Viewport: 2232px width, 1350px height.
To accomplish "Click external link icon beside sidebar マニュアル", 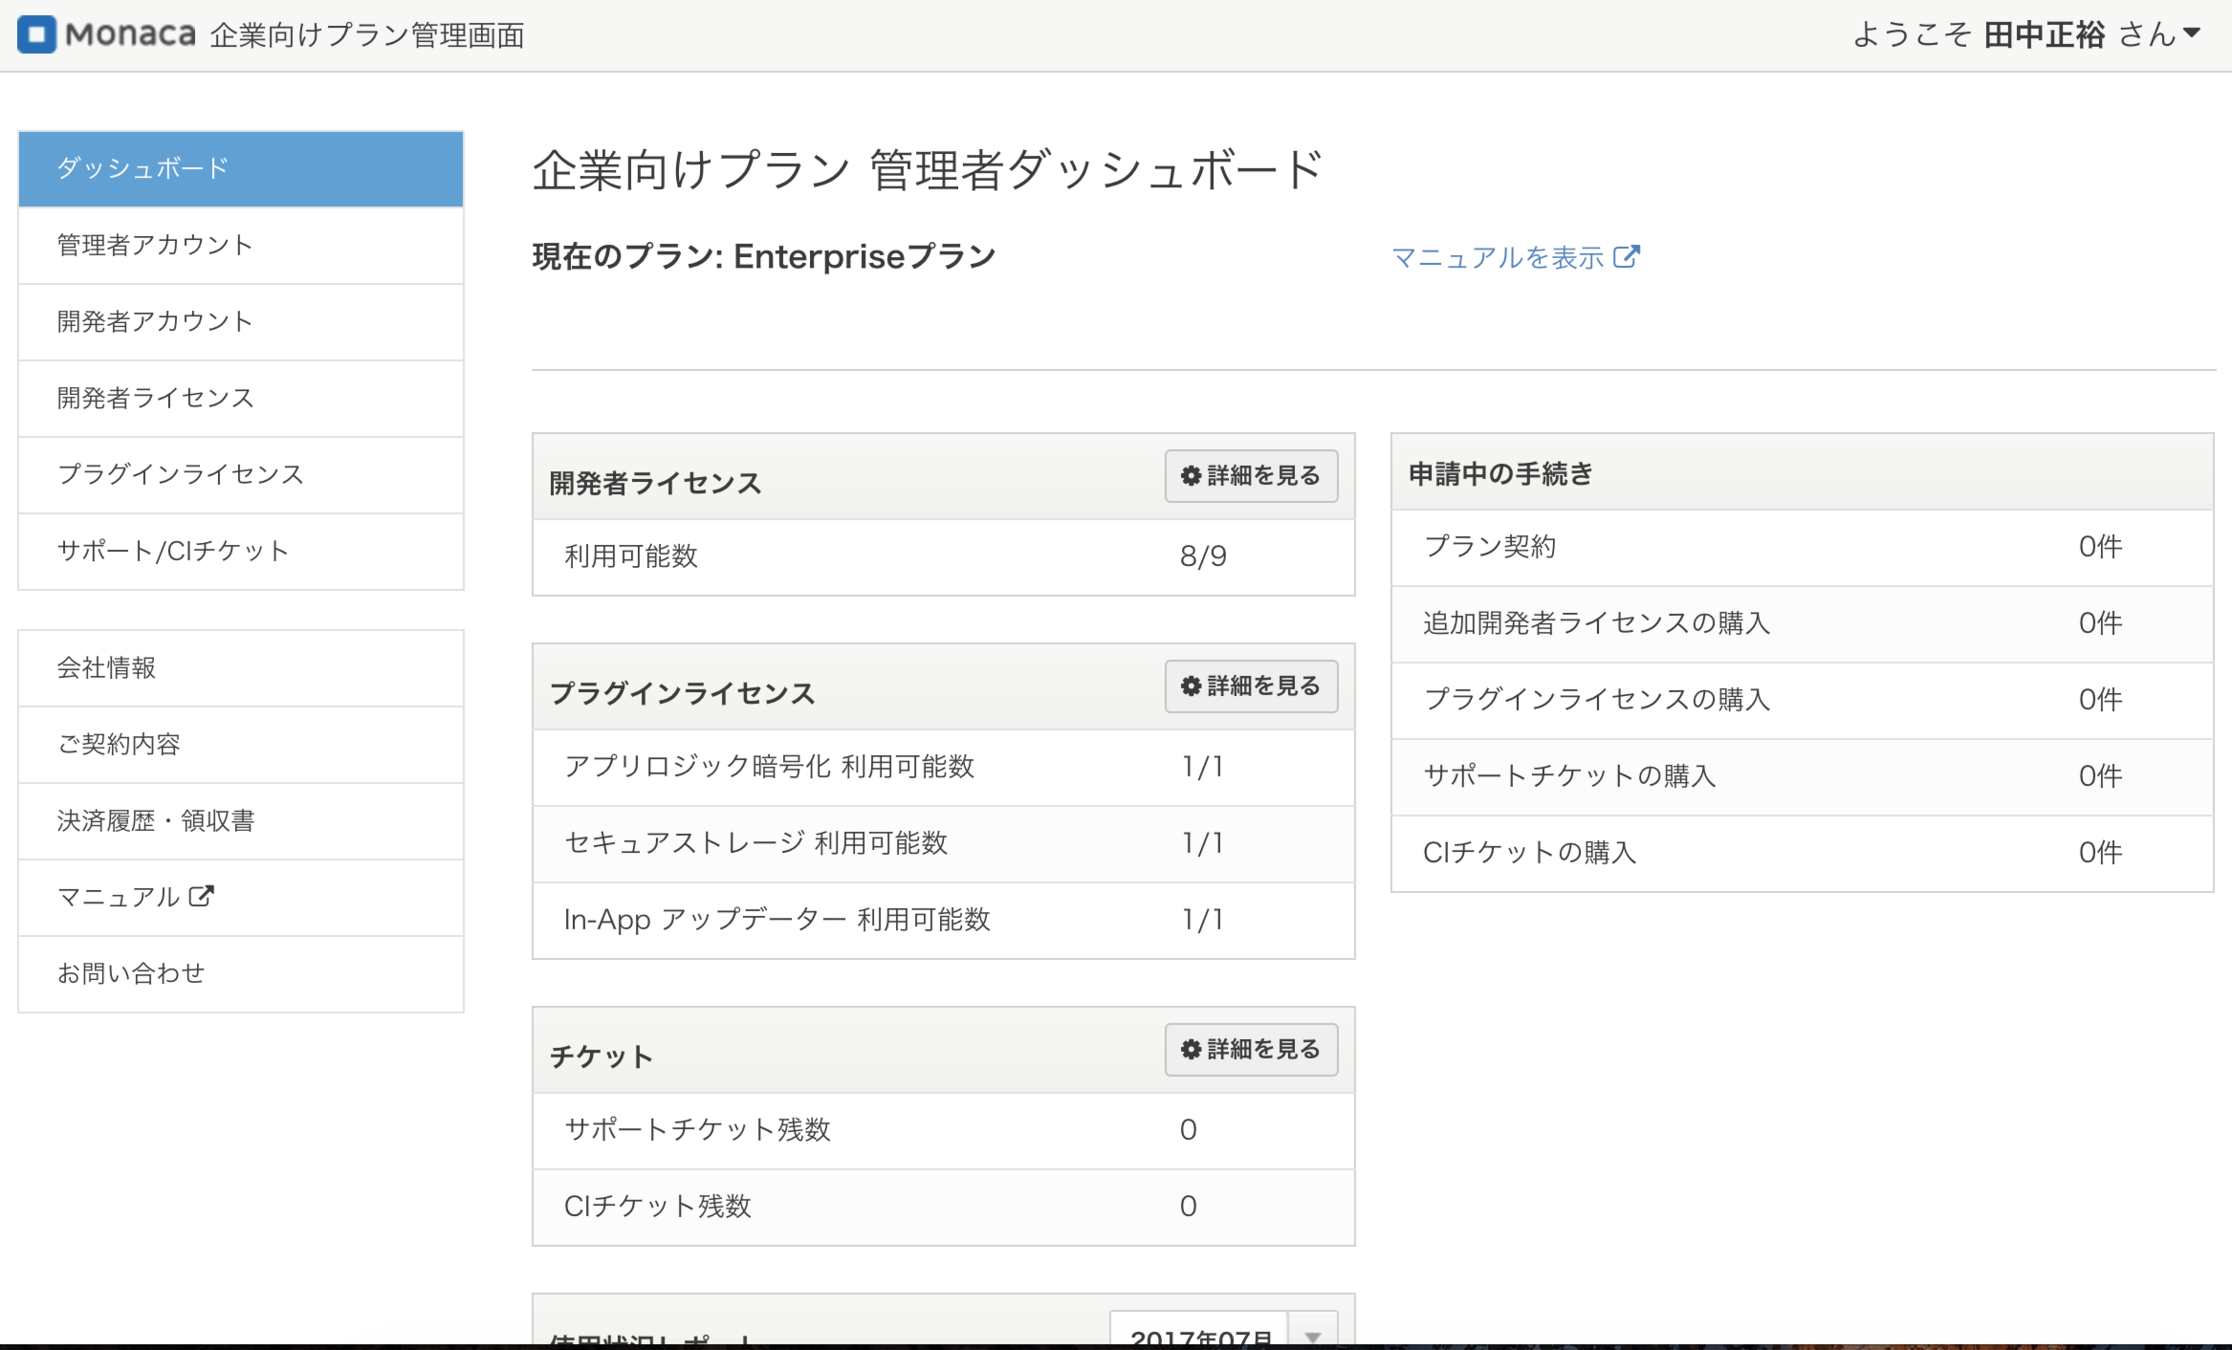I will point(201,896).
